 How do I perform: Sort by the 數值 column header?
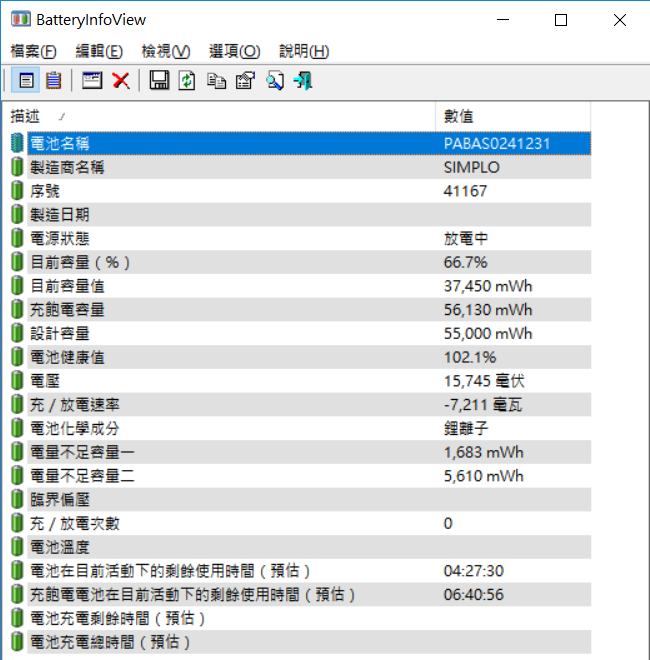[x=513, y=116]
